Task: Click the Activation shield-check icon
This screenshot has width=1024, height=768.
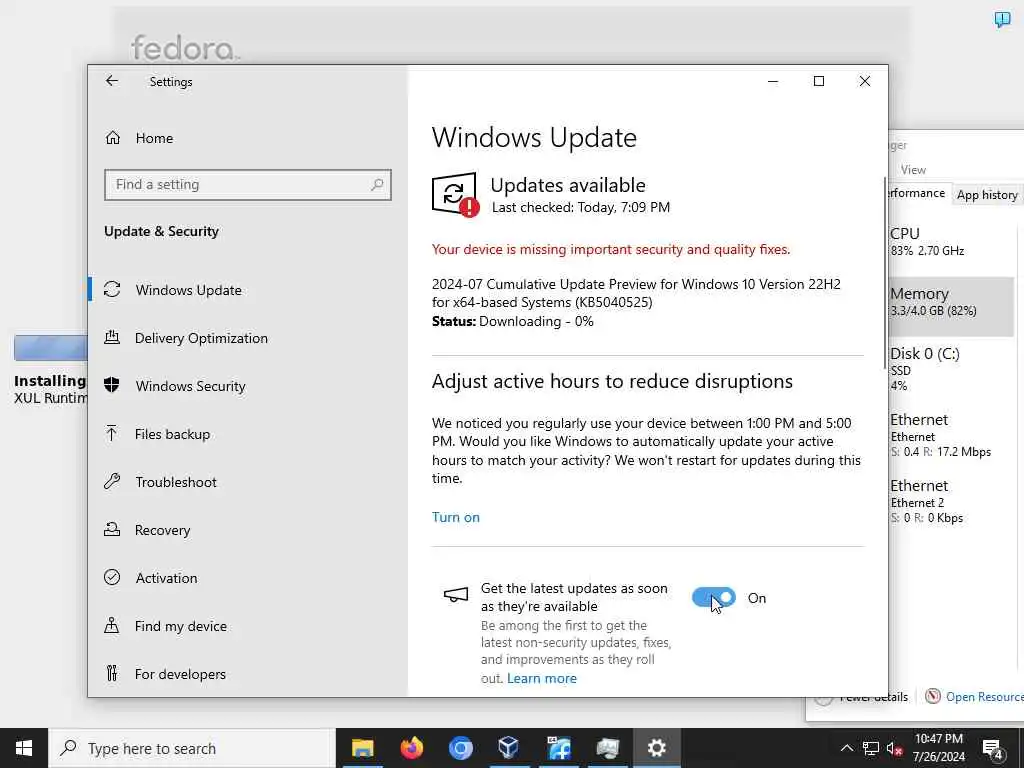Action: (x=112, y=577)
